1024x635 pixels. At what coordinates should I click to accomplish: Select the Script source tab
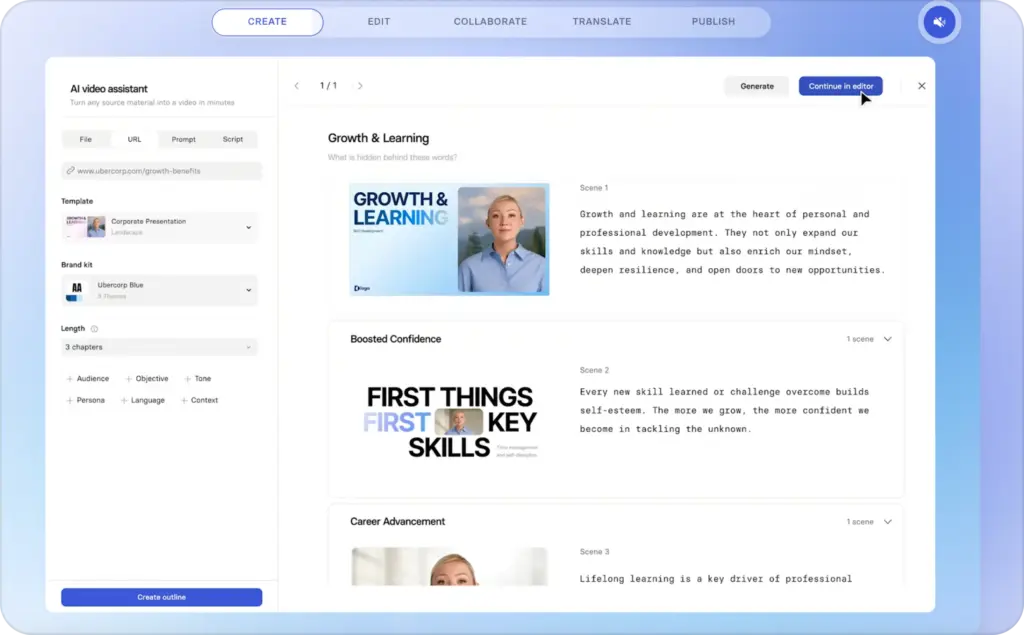[232, 139]
